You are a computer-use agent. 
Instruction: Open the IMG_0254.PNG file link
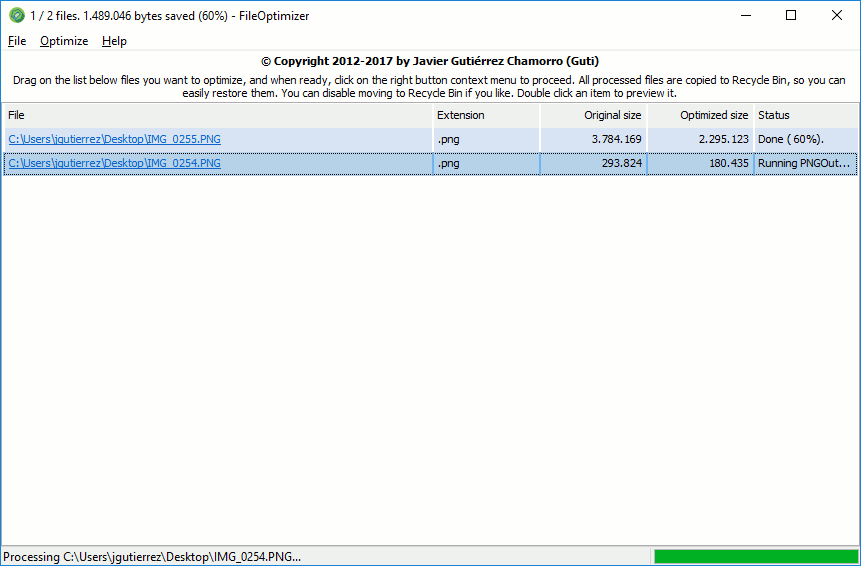click(115, 164)
